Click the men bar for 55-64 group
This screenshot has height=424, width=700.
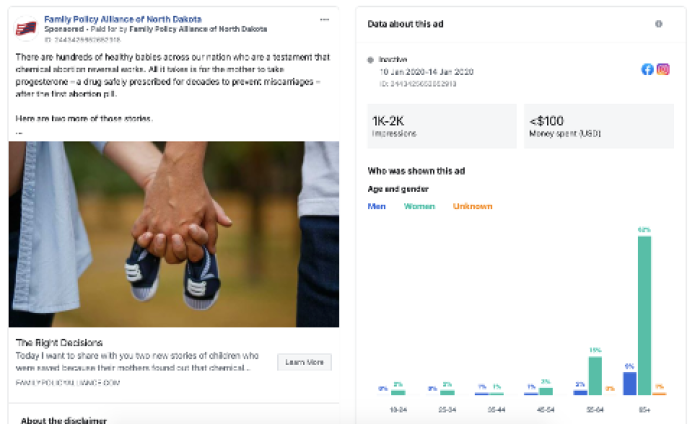[x=580, y=393]
